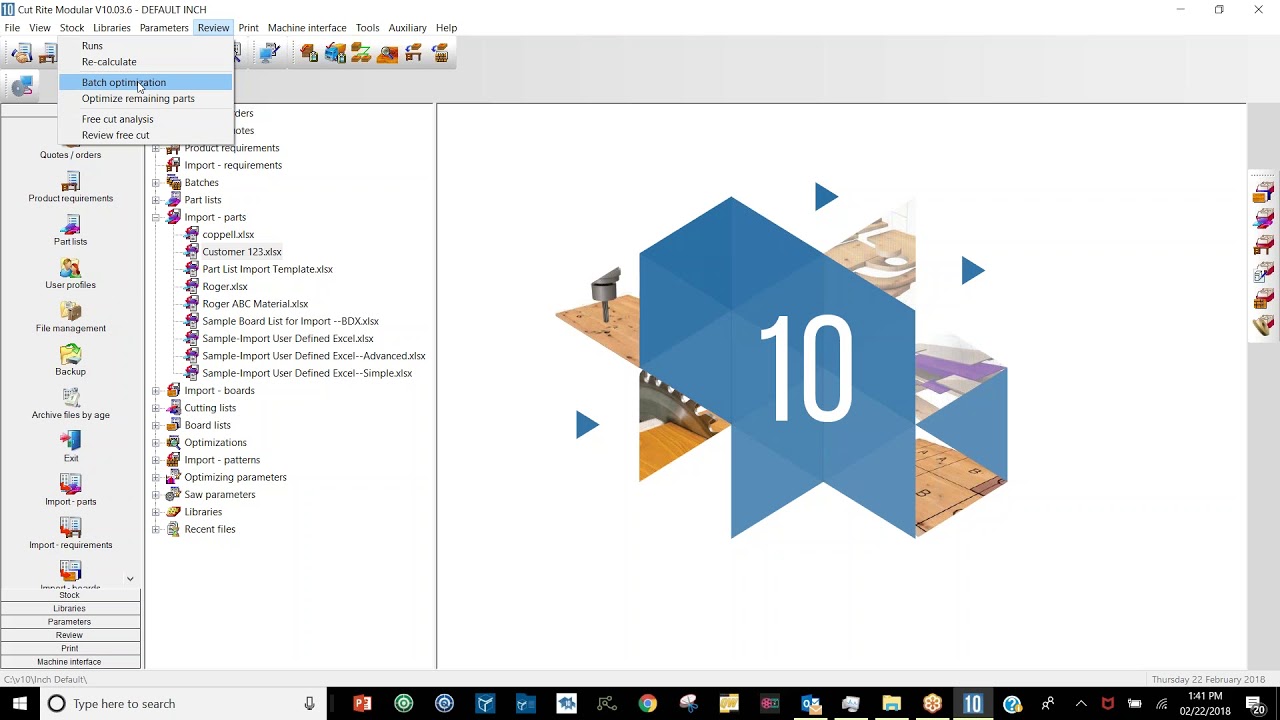Expand the Saw parameters tree node

pyautogui.click(x=156, y=495)
